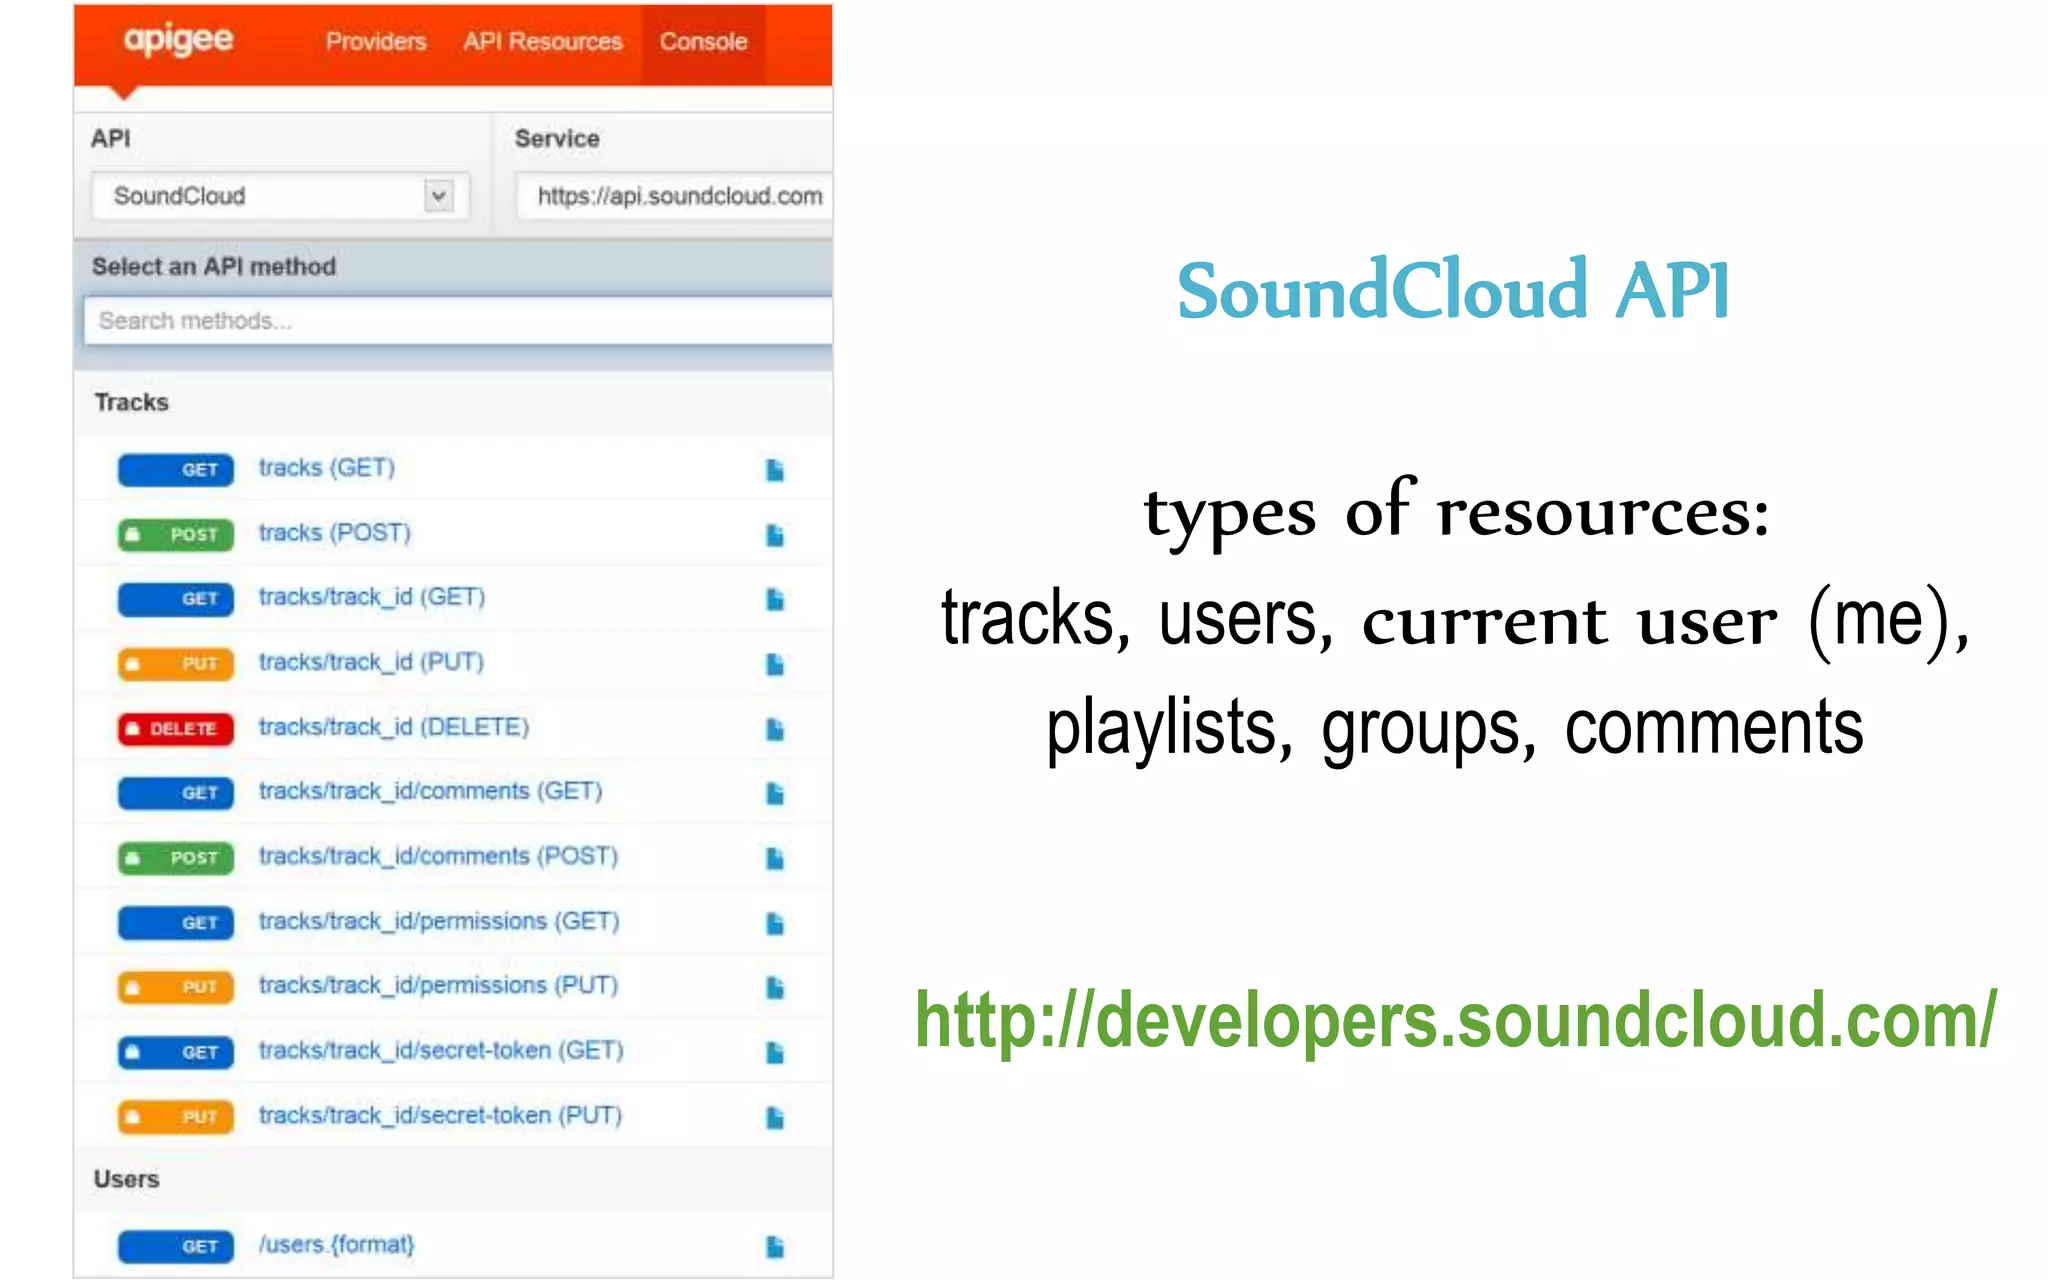Select the tracks/track_id/comments (POST) method link
Screen dimensions: 2048x1280
(x=438, y=857)
